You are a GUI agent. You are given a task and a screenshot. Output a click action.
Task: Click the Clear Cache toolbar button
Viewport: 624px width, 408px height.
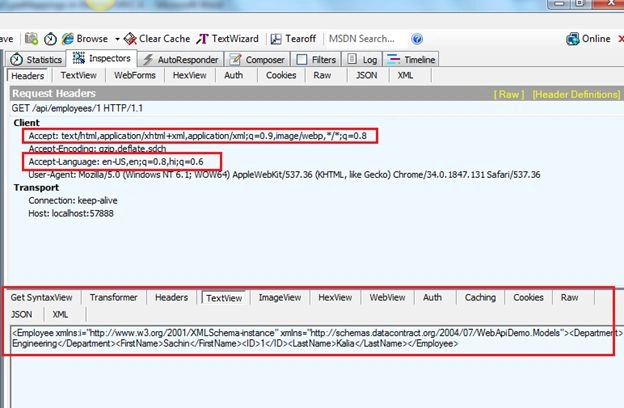point(157,39)
